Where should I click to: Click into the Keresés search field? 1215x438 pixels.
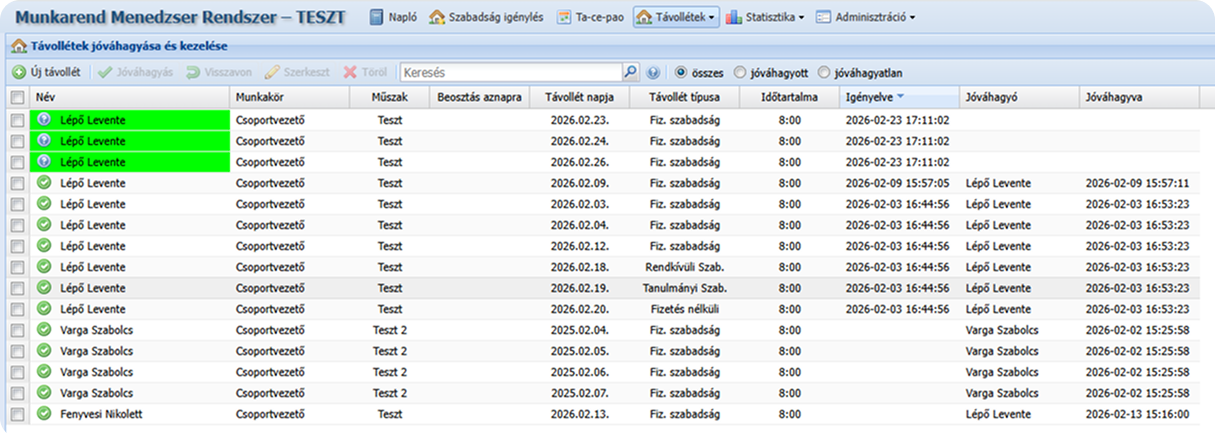[x=510, y=73]
